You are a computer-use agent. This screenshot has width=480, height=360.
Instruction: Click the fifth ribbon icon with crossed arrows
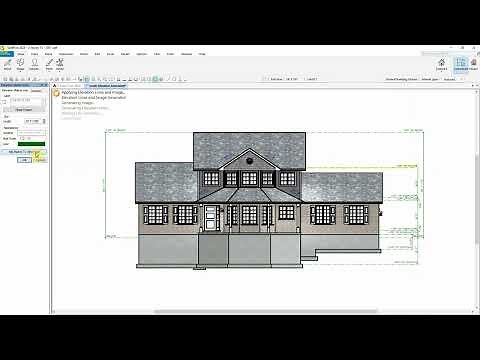tap(60, 64)
